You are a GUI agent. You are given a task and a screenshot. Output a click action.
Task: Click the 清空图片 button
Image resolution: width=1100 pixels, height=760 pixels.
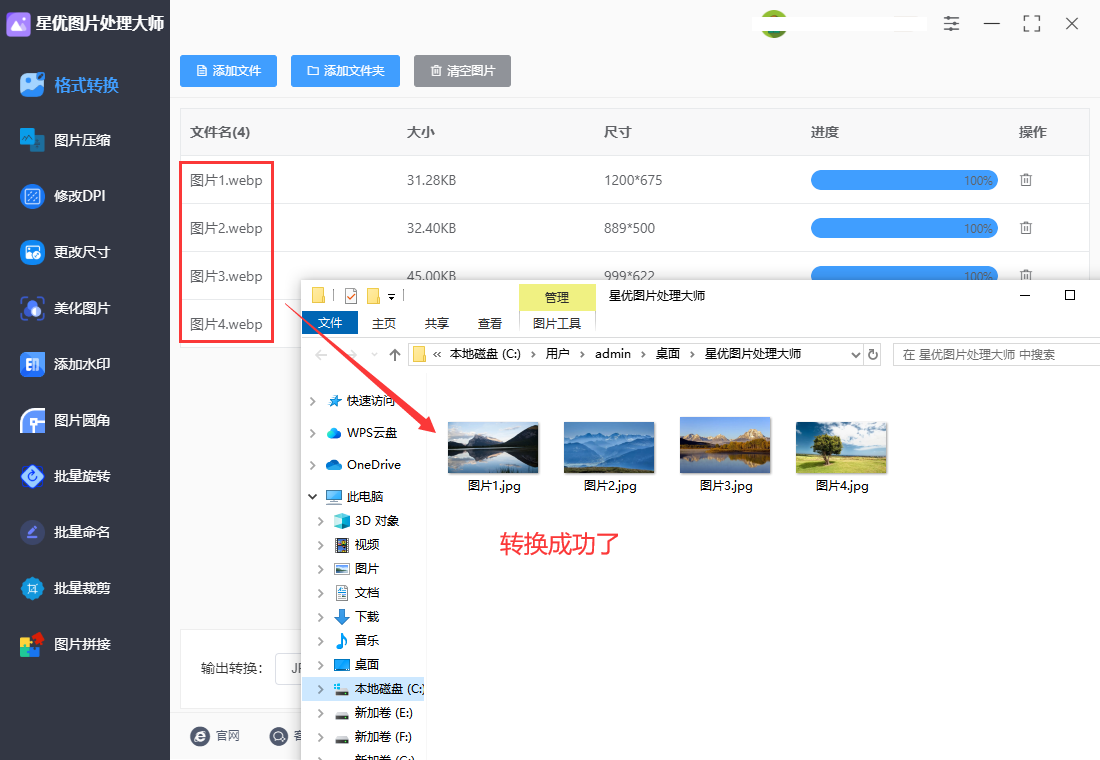[462, 71]
